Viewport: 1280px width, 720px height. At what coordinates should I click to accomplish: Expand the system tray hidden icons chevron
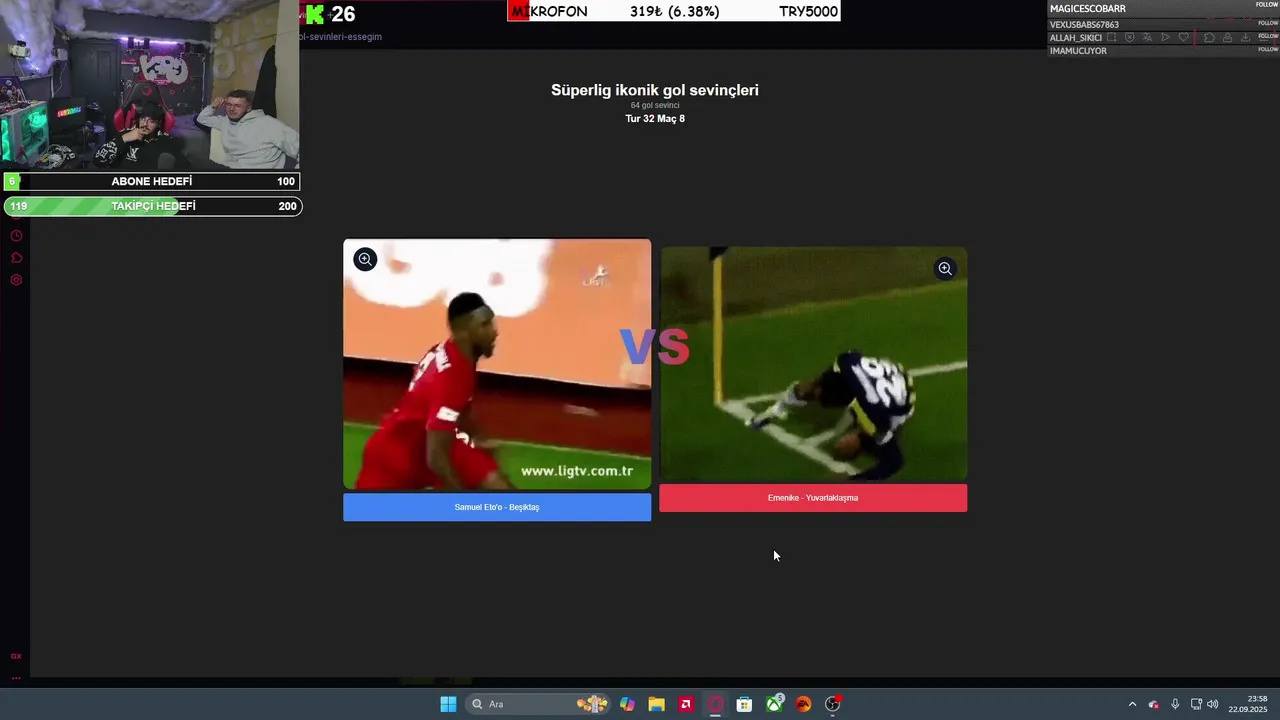[x=1132, y=704]
